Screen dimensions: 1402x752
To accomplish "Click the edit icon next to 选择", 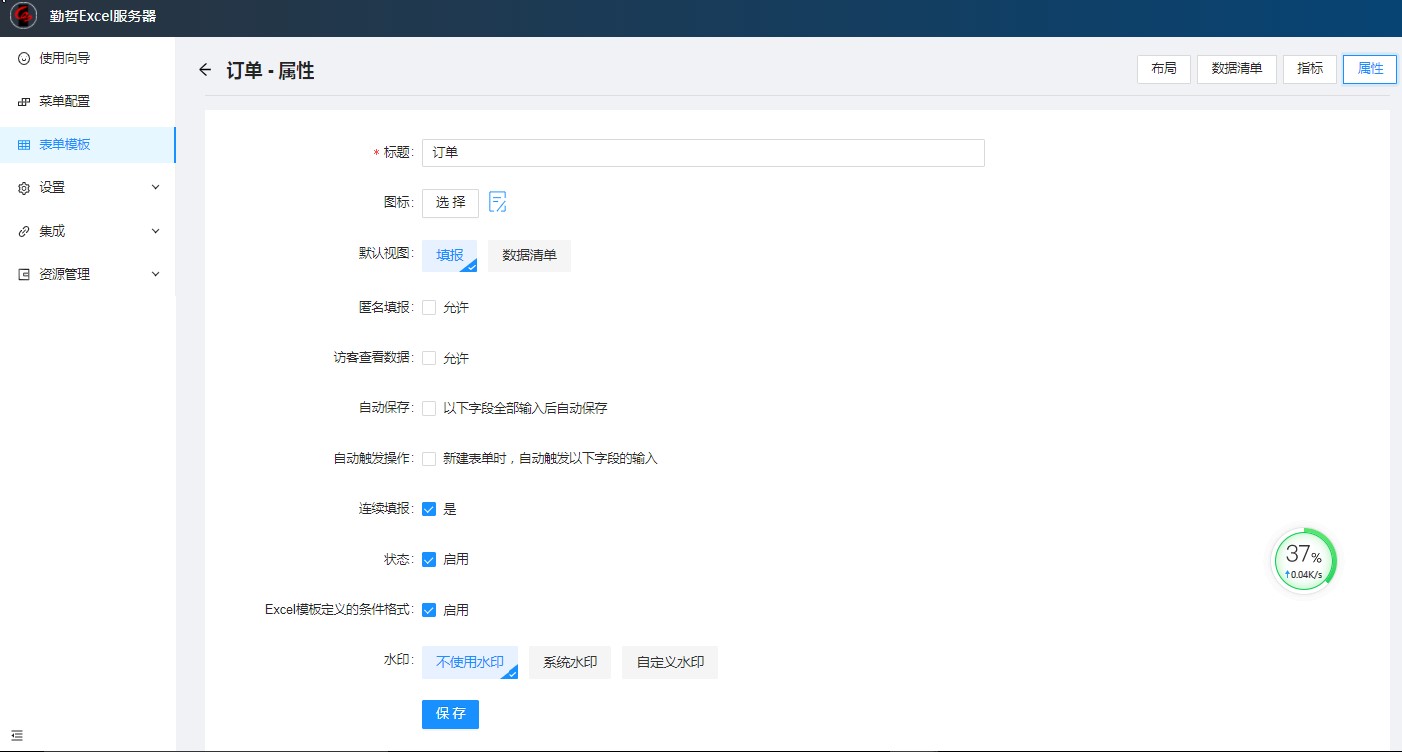I will pyautogui.click(x=498, y=202).
